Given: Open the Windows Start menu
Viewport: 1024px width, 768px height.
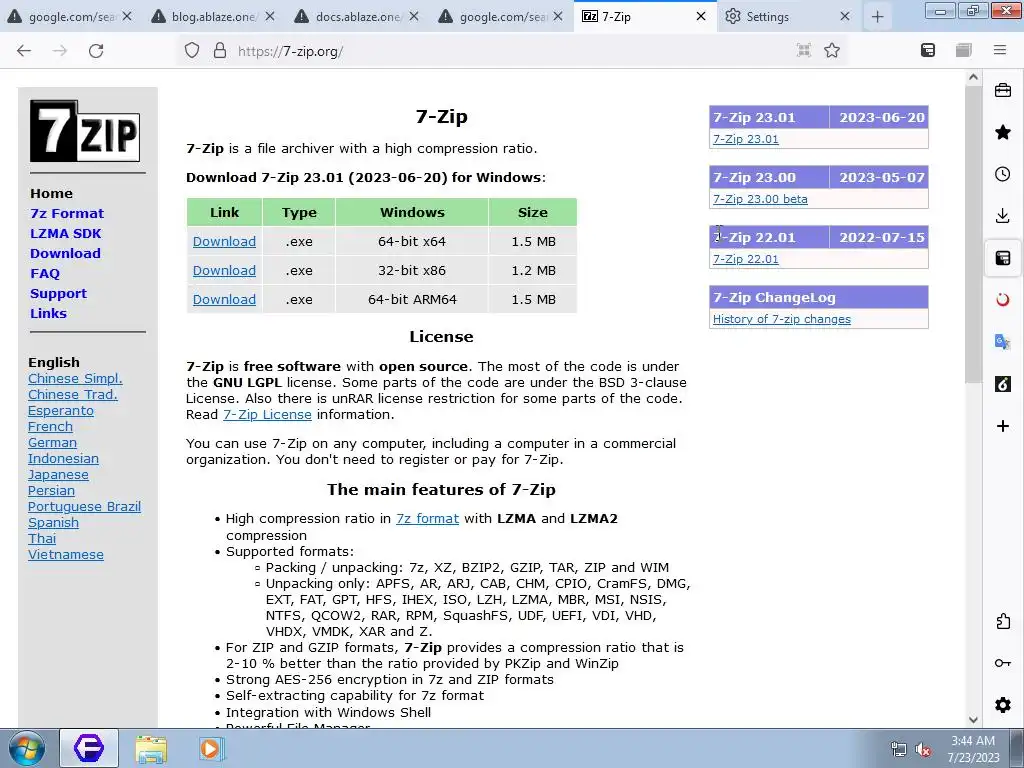Looking at the screenshot, I should 27,748.
